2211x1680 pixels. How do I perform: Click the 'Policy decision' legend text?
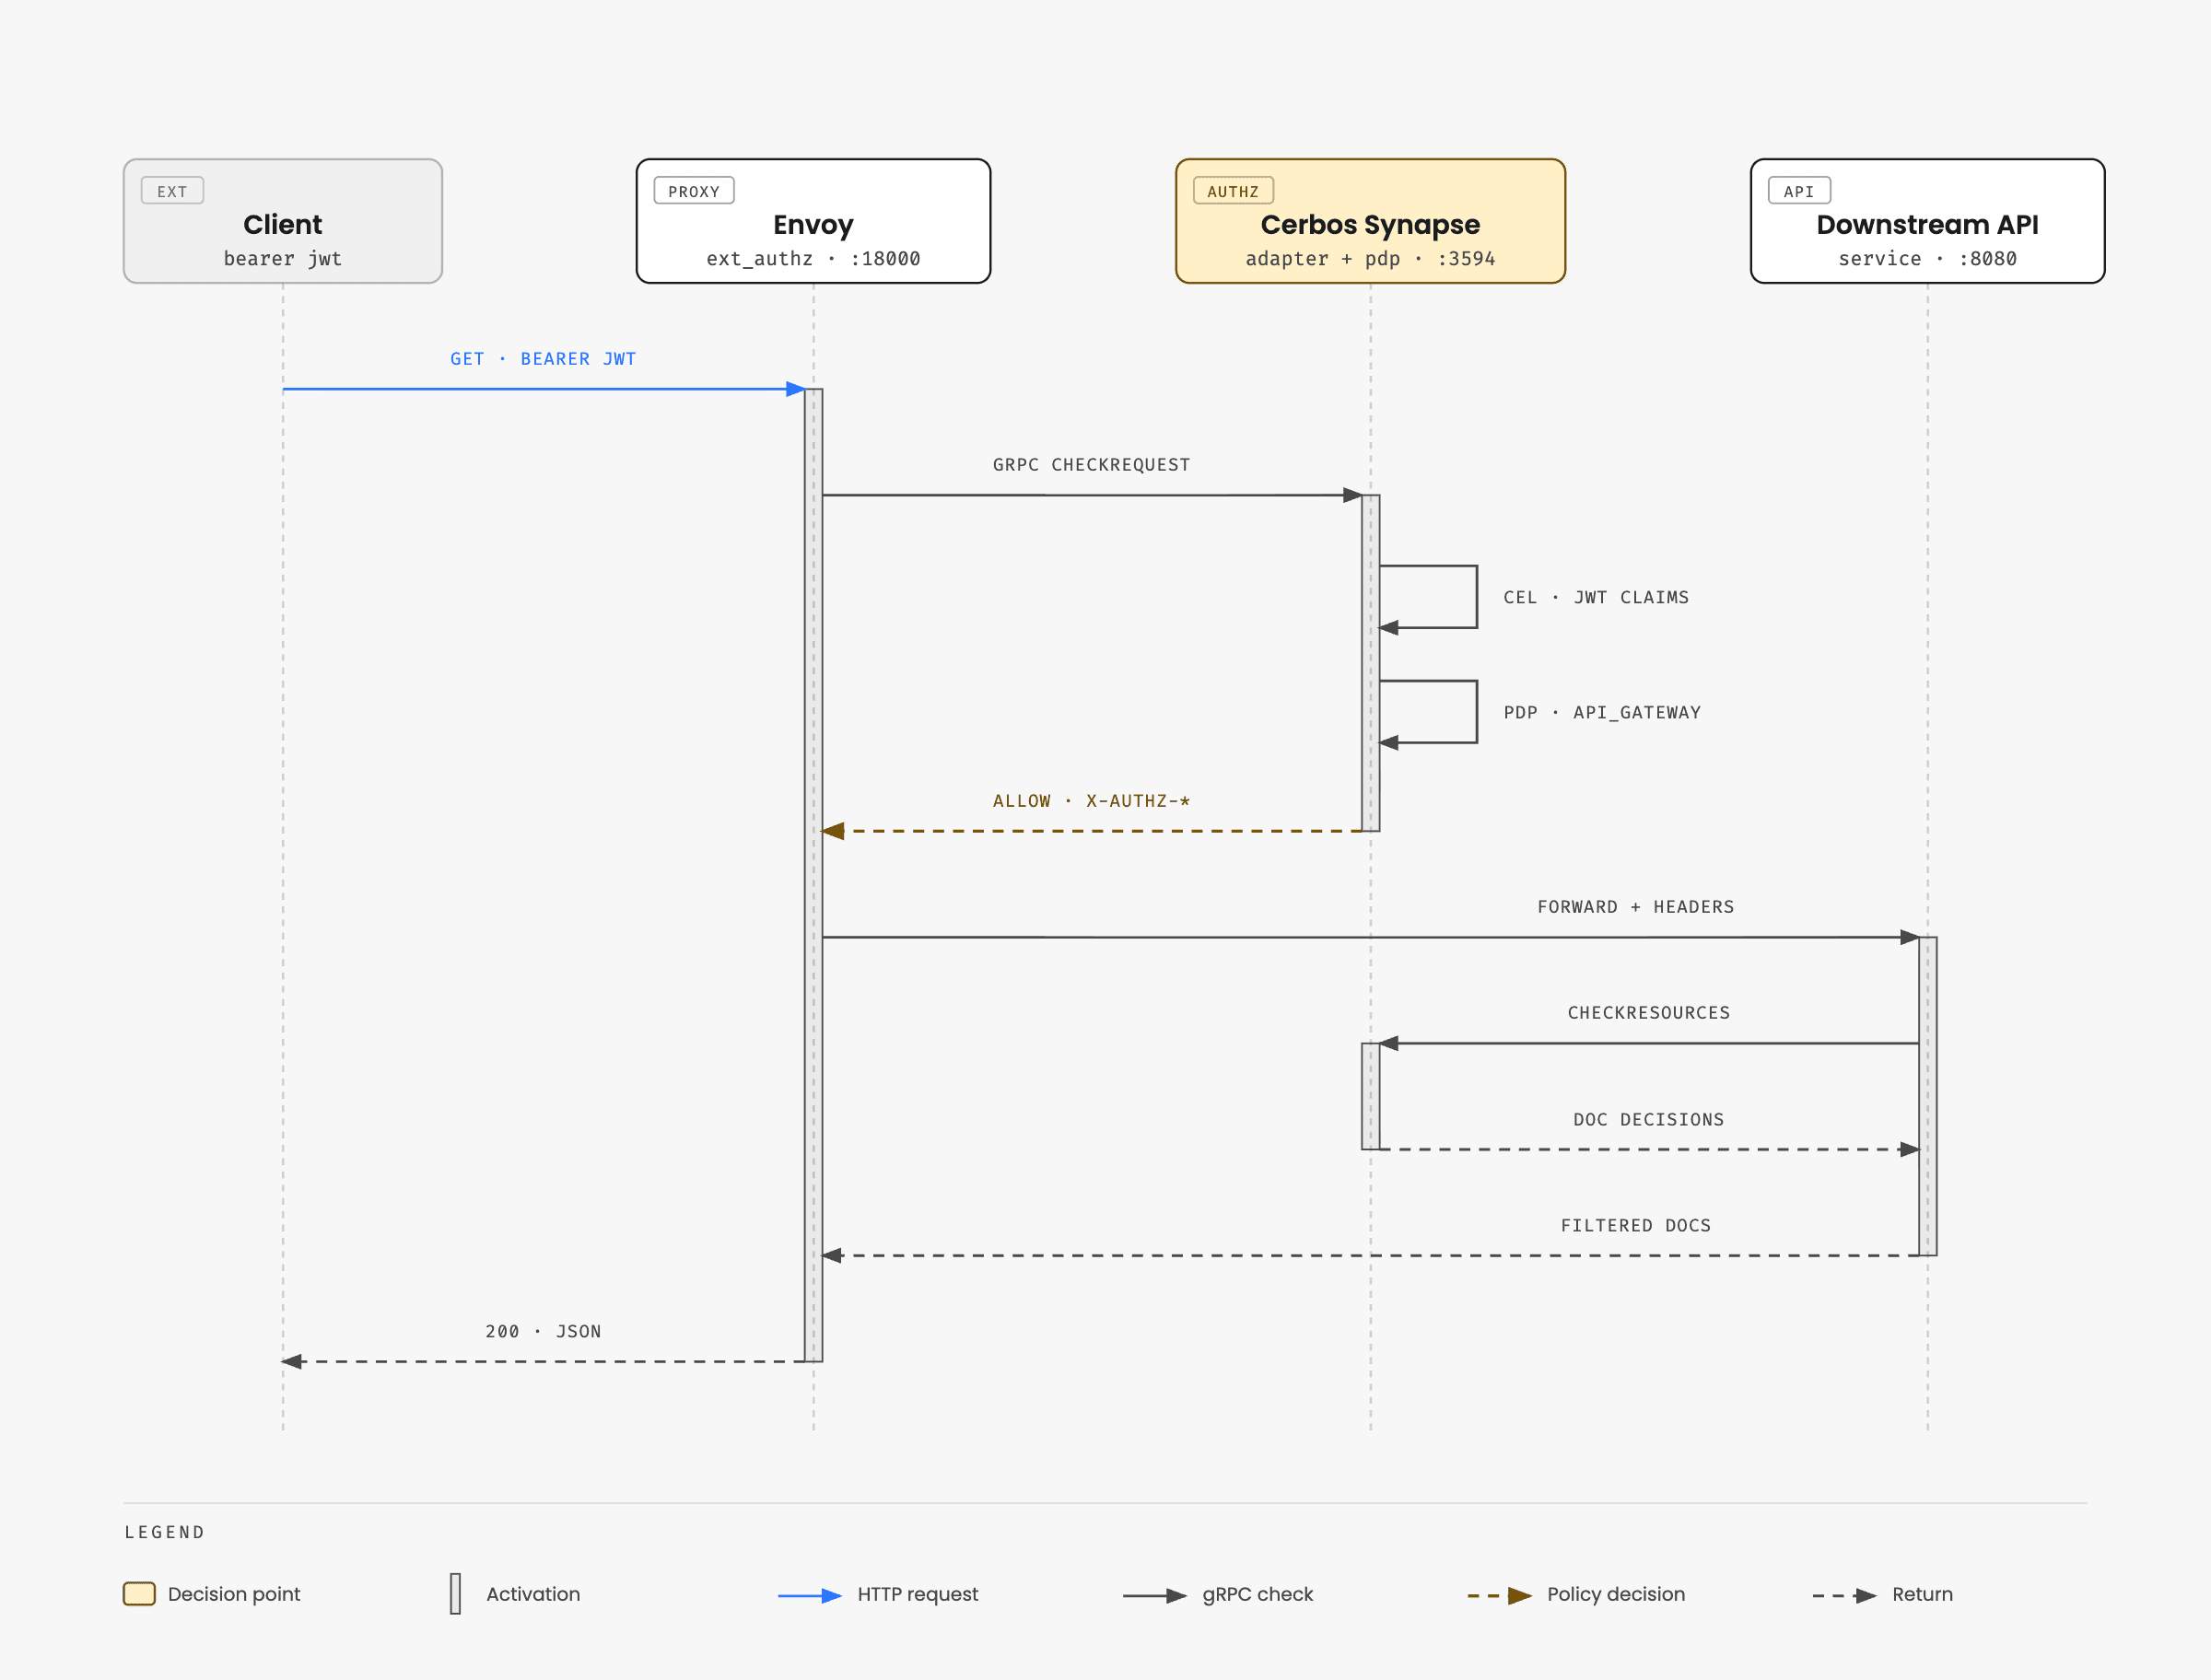click(x=1616, y=1594)
